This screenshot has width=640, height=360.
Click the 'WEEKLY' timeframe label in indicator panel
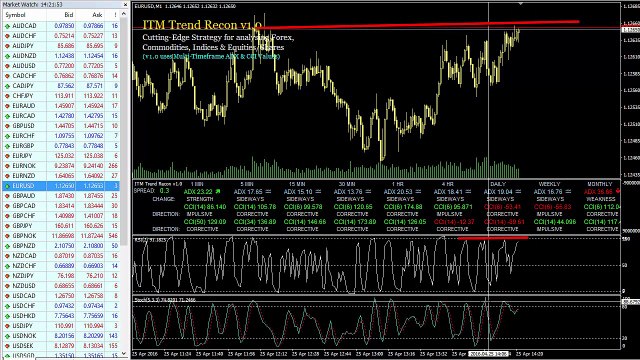549,184
